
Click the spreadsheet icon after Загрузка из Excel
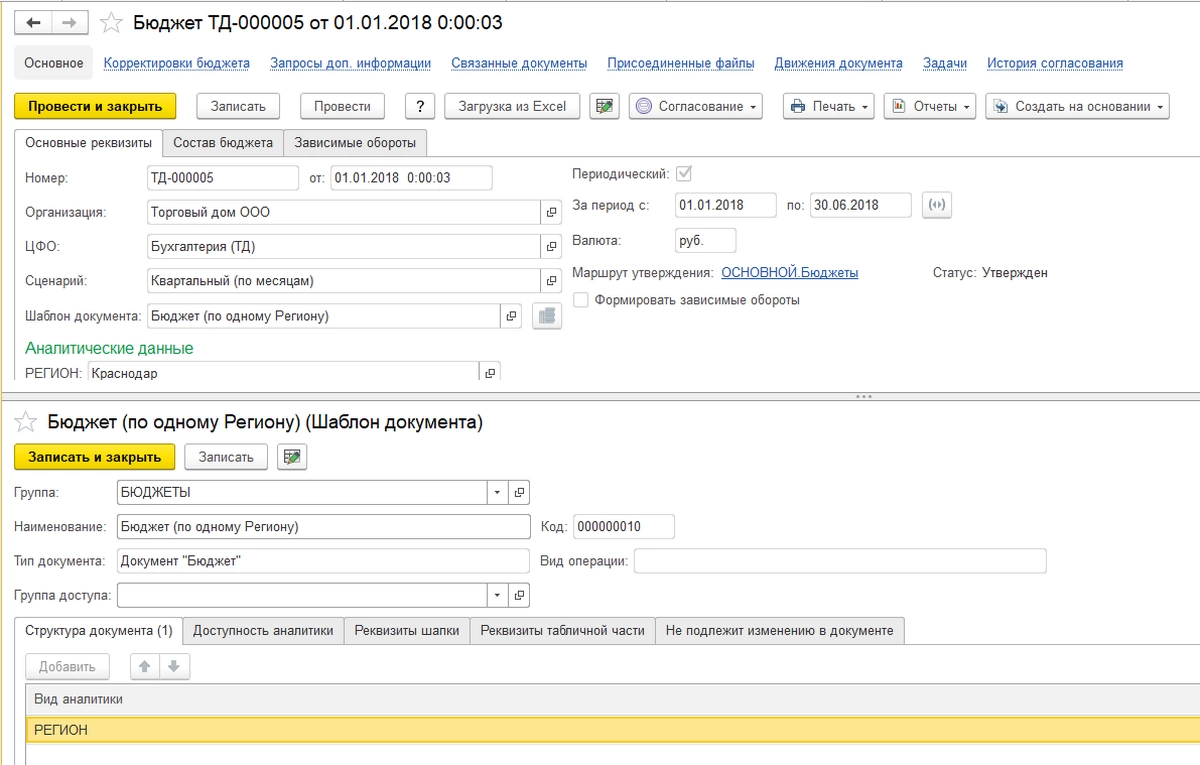coord(604,106)
